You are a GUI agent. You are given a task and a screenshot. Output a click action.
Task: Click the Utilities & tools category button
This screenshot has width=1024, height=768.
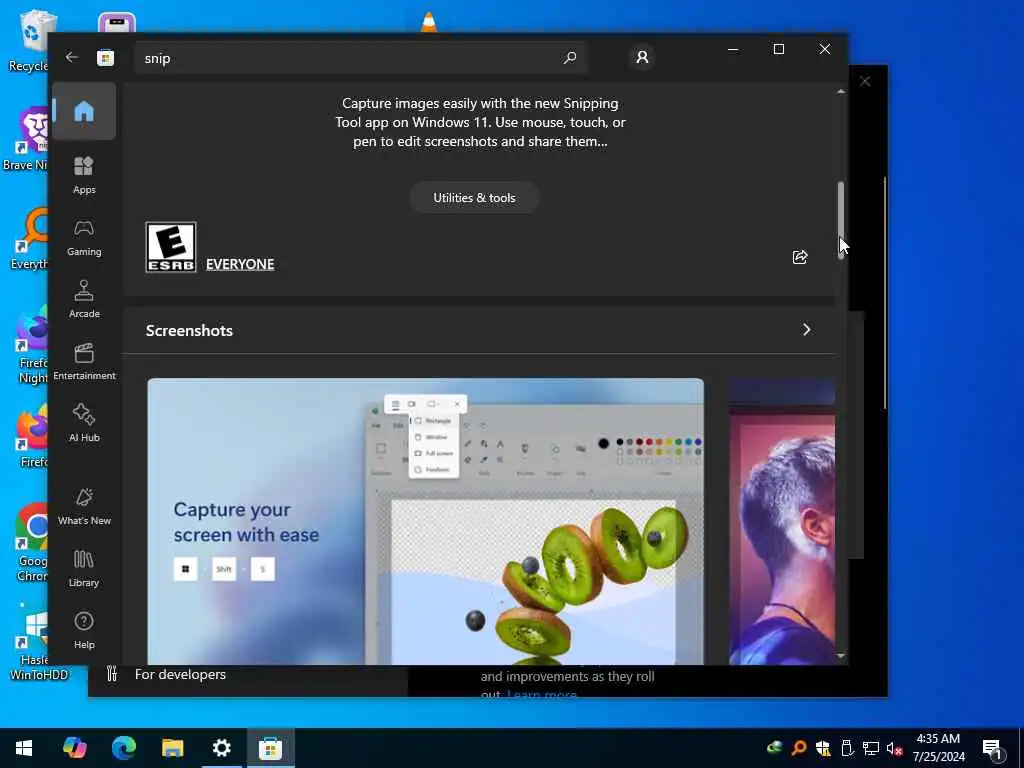pyautogui.click(x=474, y=198)
